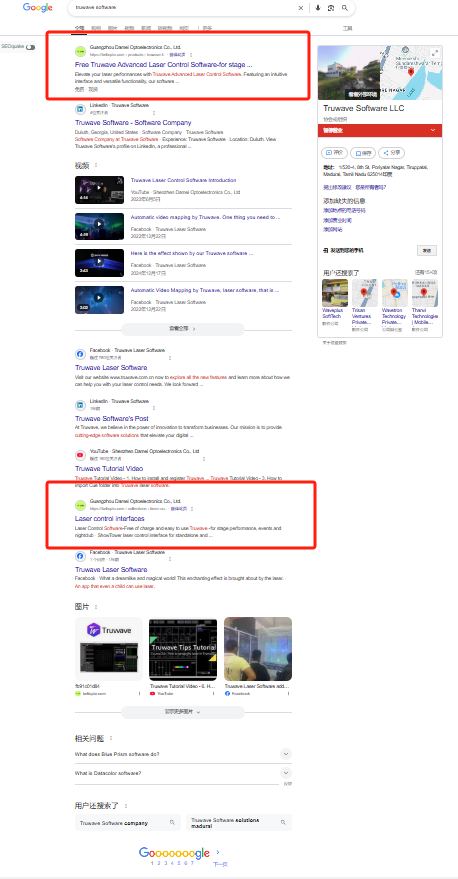Image resolution: width=458 pixels, height=879 pixels.
Task: Open three-dot menu under bellopto.com image card
Action: [x=140, y=693]
